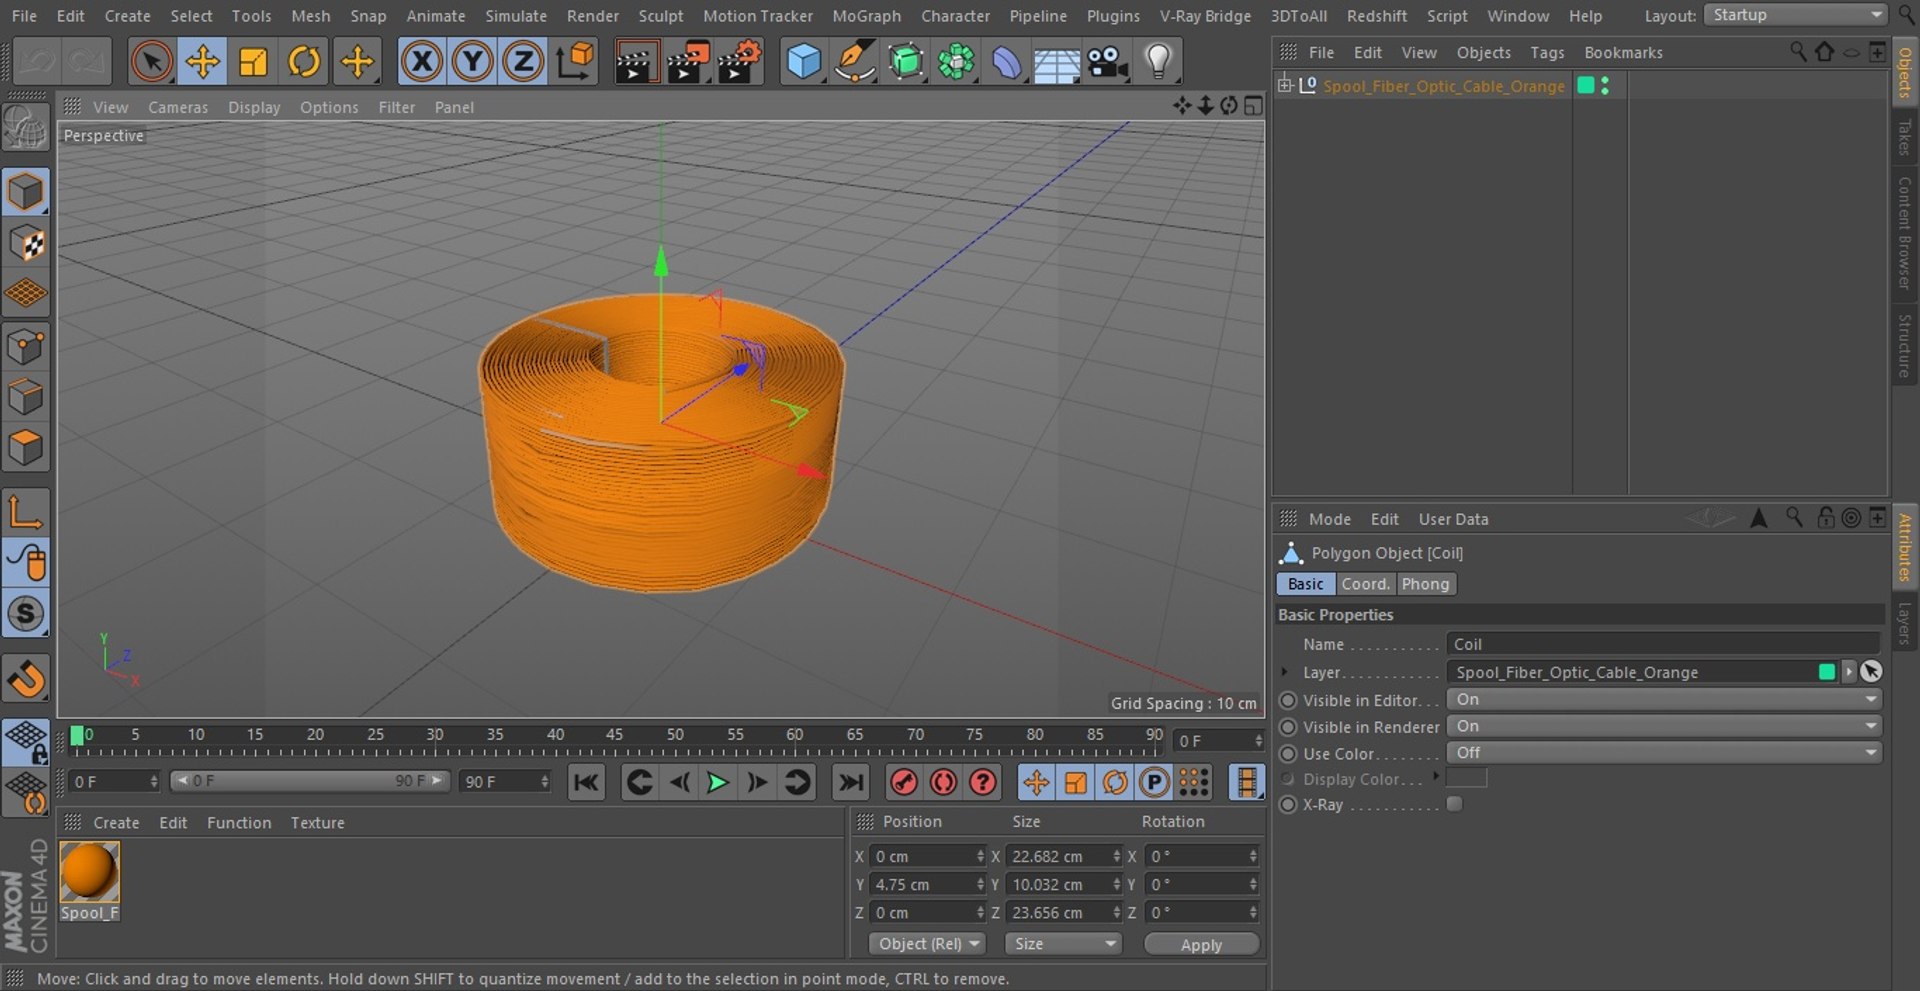Toggle Use Color animation radio dot
Image resolution: width=1920 pixels, height=991 pixels.
point(1289,754)
